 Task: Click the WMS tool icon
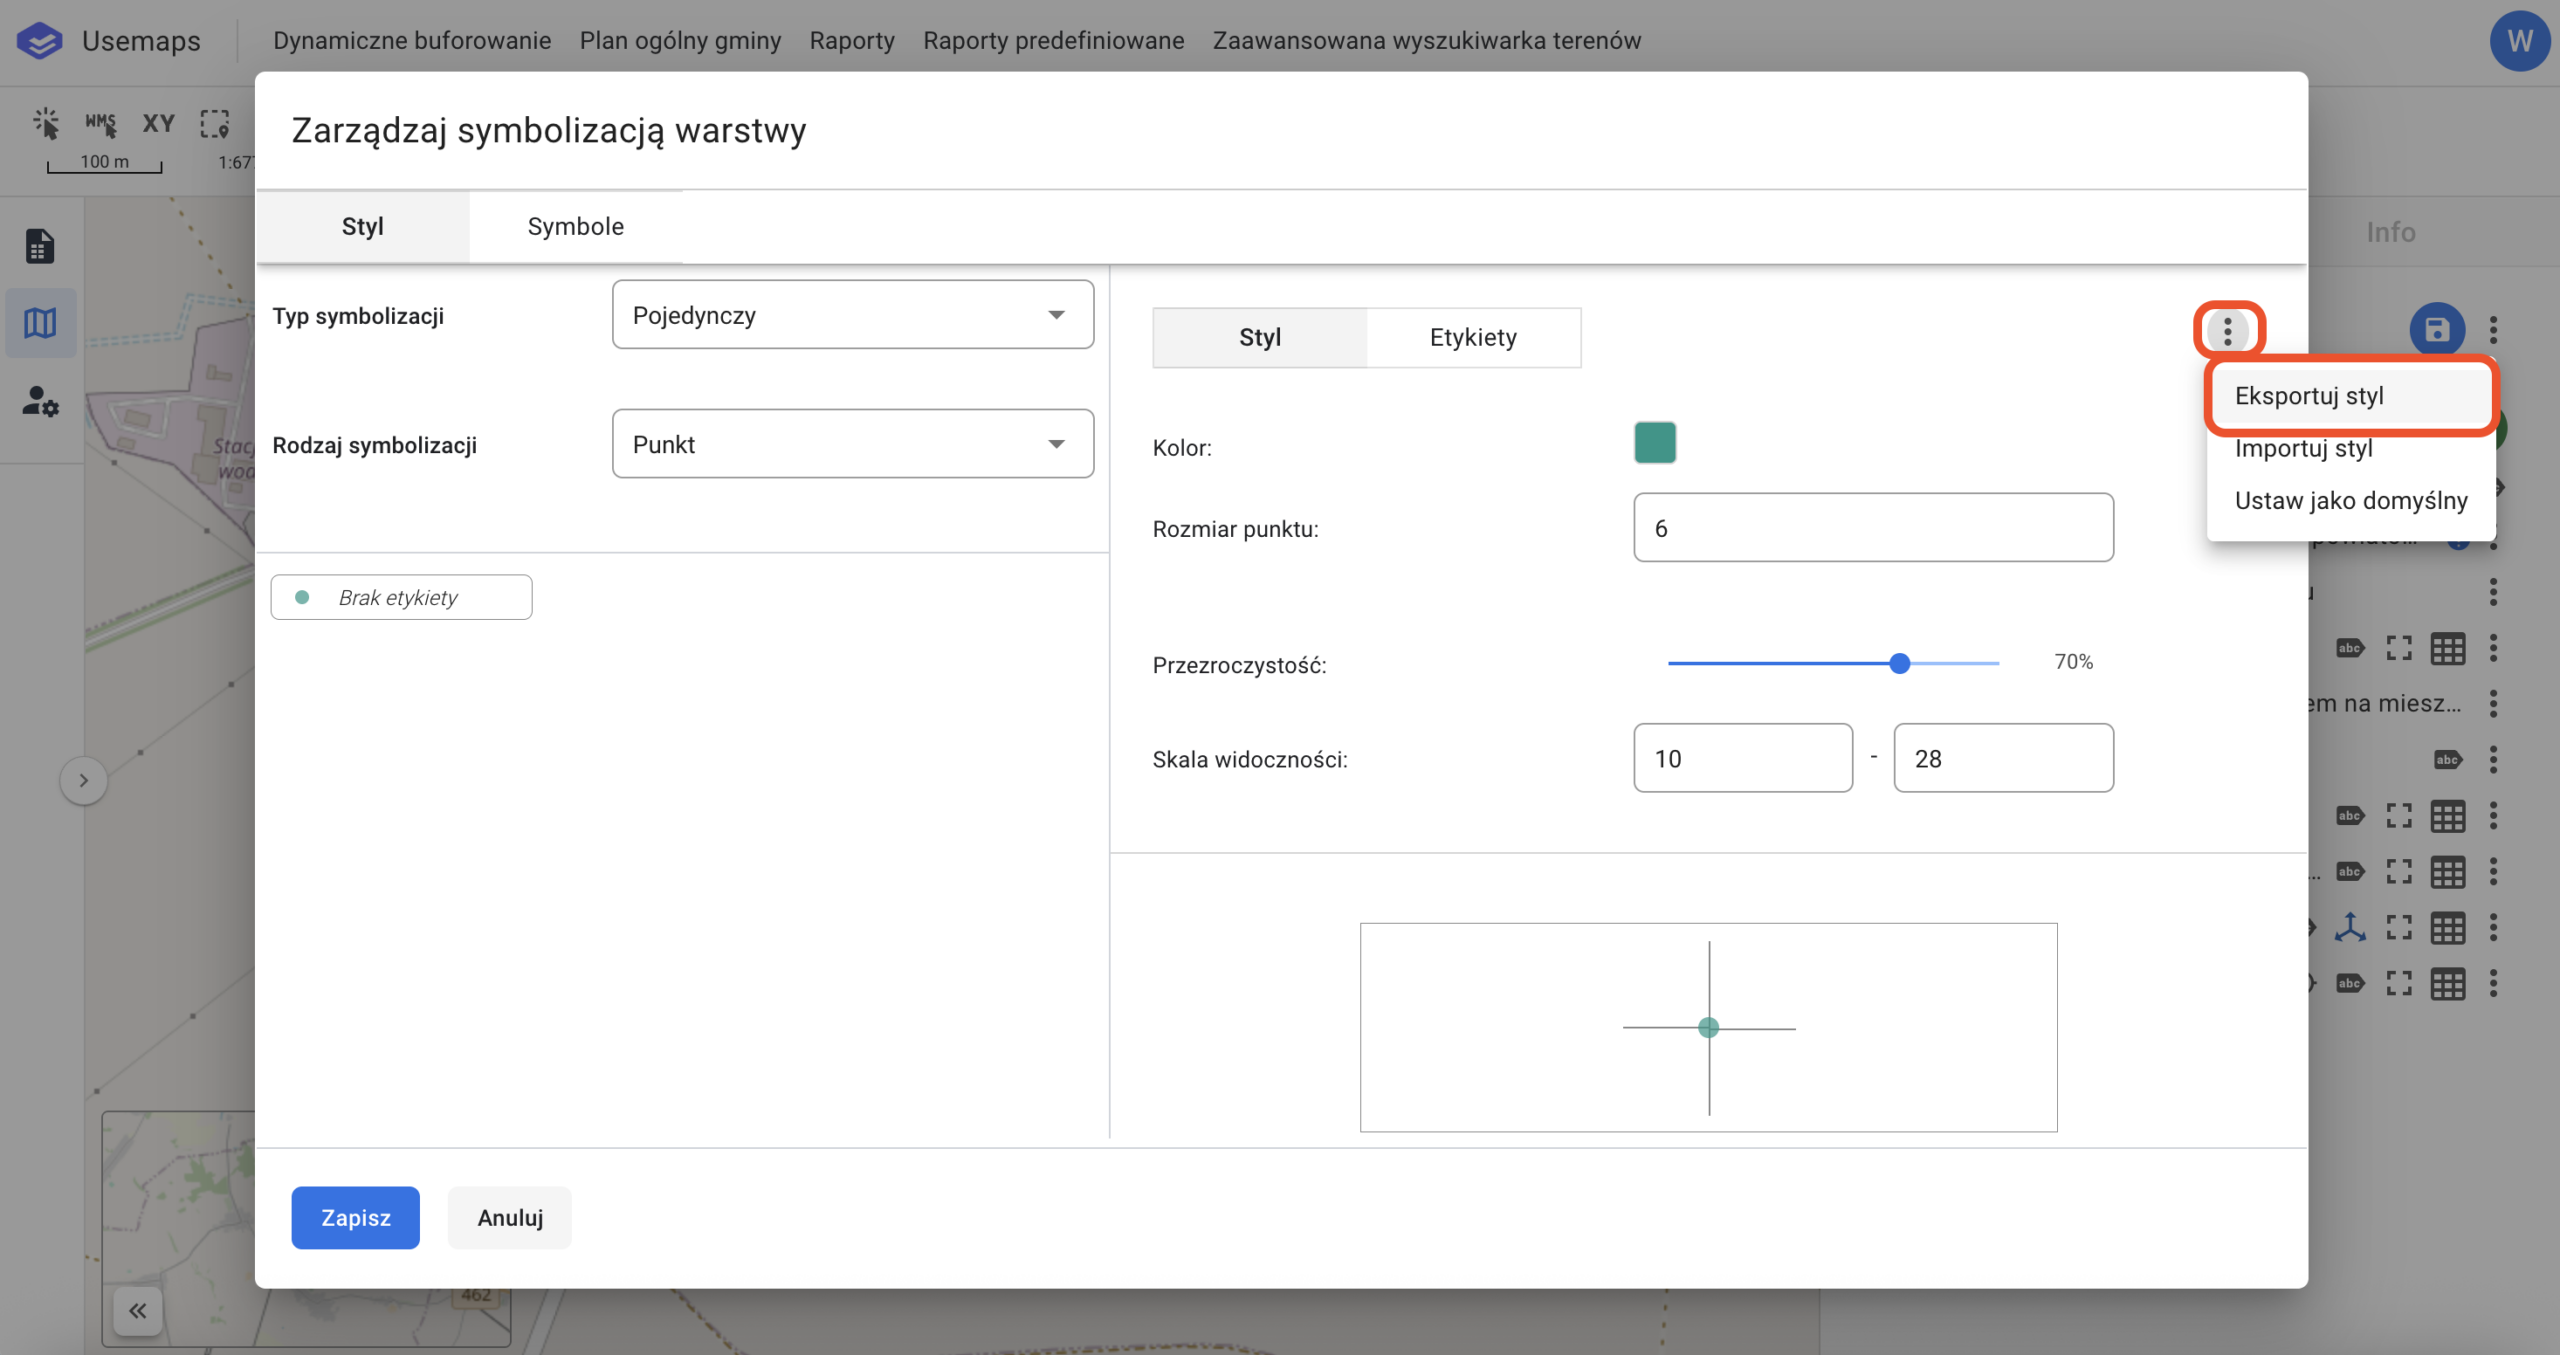tap(100, 123)
